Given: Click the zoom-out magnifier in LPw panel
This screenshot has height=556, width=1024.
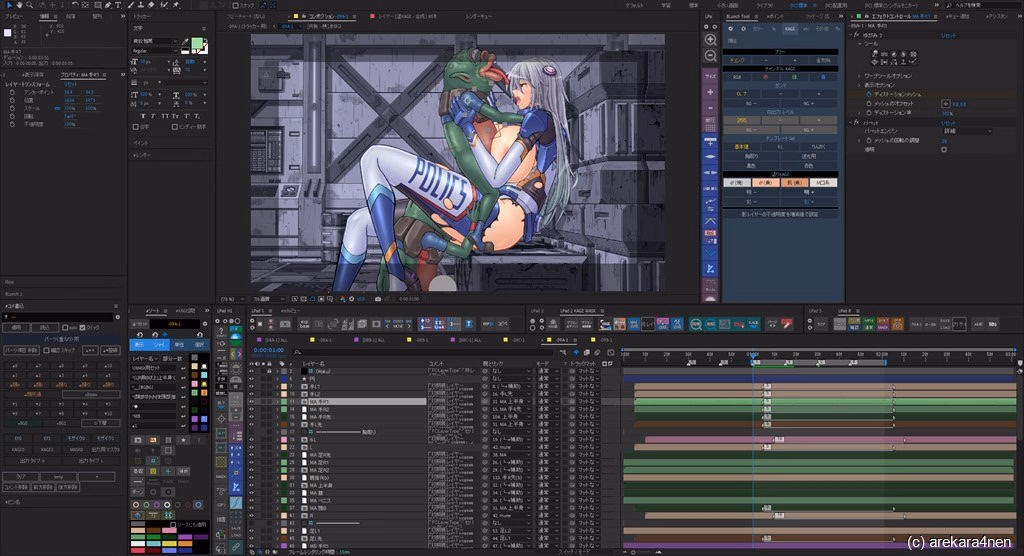Looking at the screenshot, I should click(710, 55).
